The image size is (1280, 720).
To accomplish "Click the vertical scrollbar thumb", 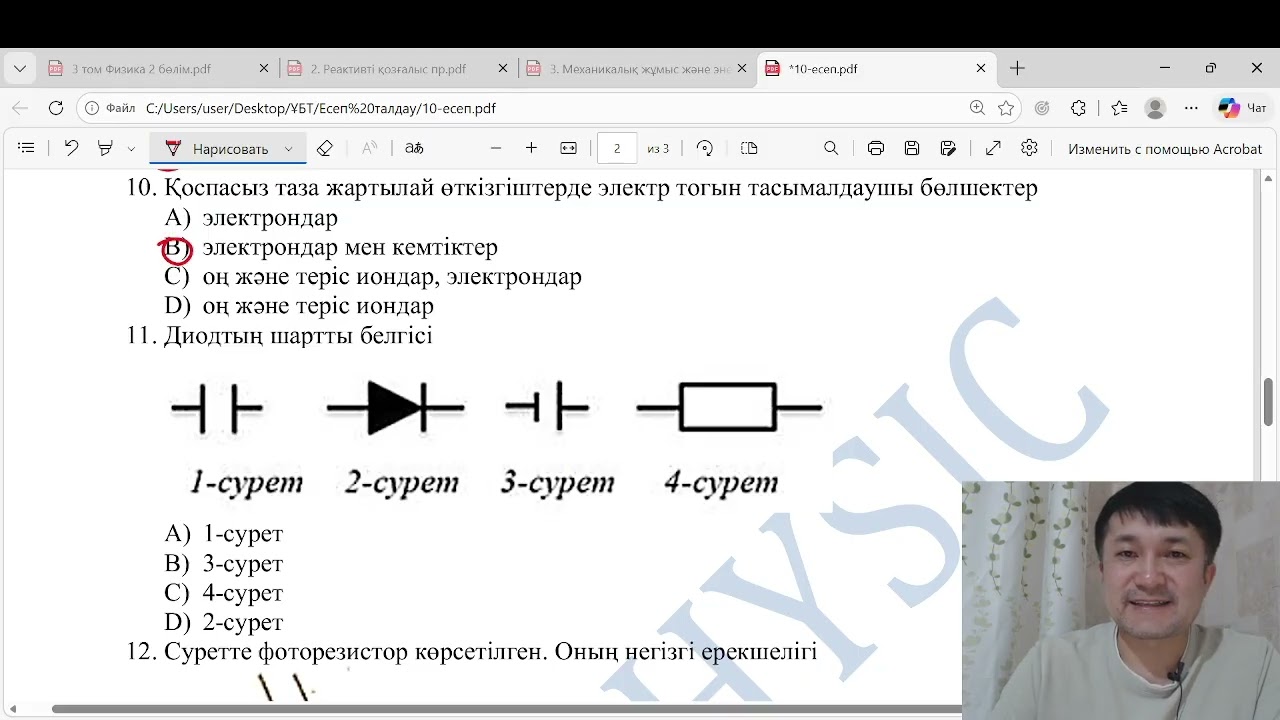I will [x=1269, y=402].
